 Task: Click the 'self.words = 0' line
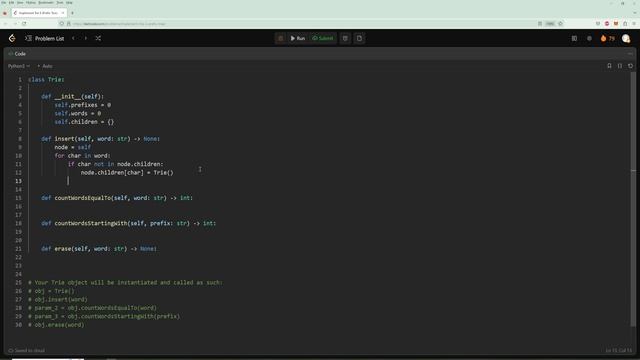click(x=78, y=113)
